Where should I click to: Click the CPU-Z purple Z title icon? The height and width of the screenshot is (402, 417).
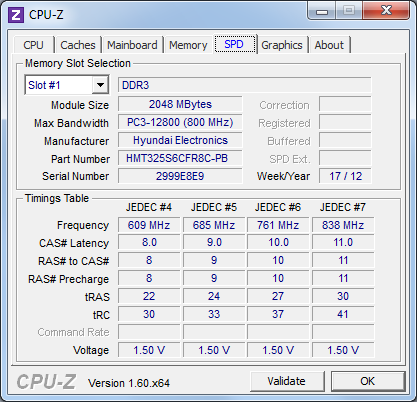click(16, 15)
